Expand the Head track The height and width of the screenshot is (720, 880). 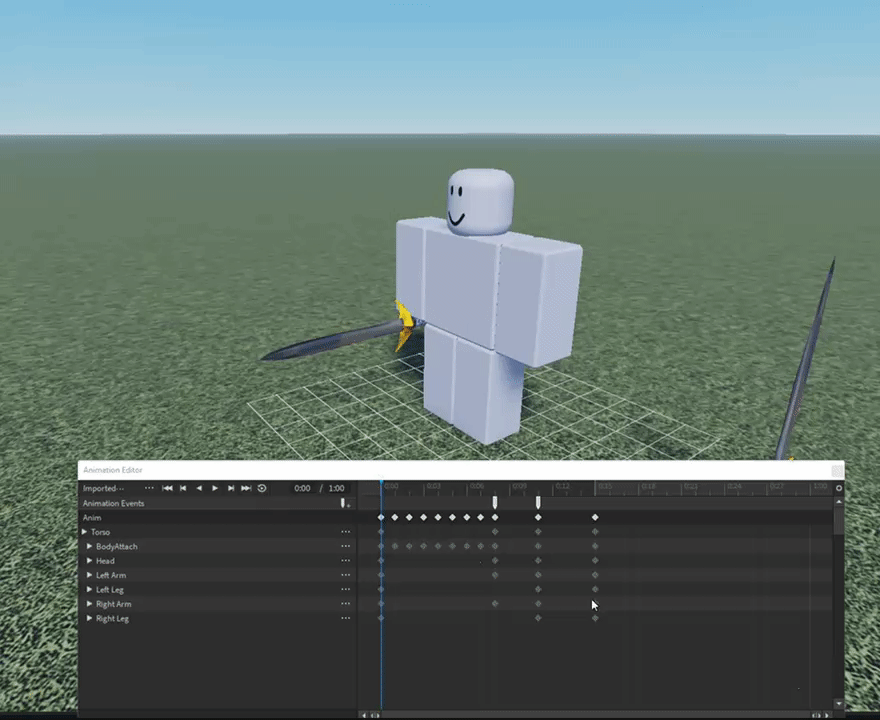tap(89, 561)
